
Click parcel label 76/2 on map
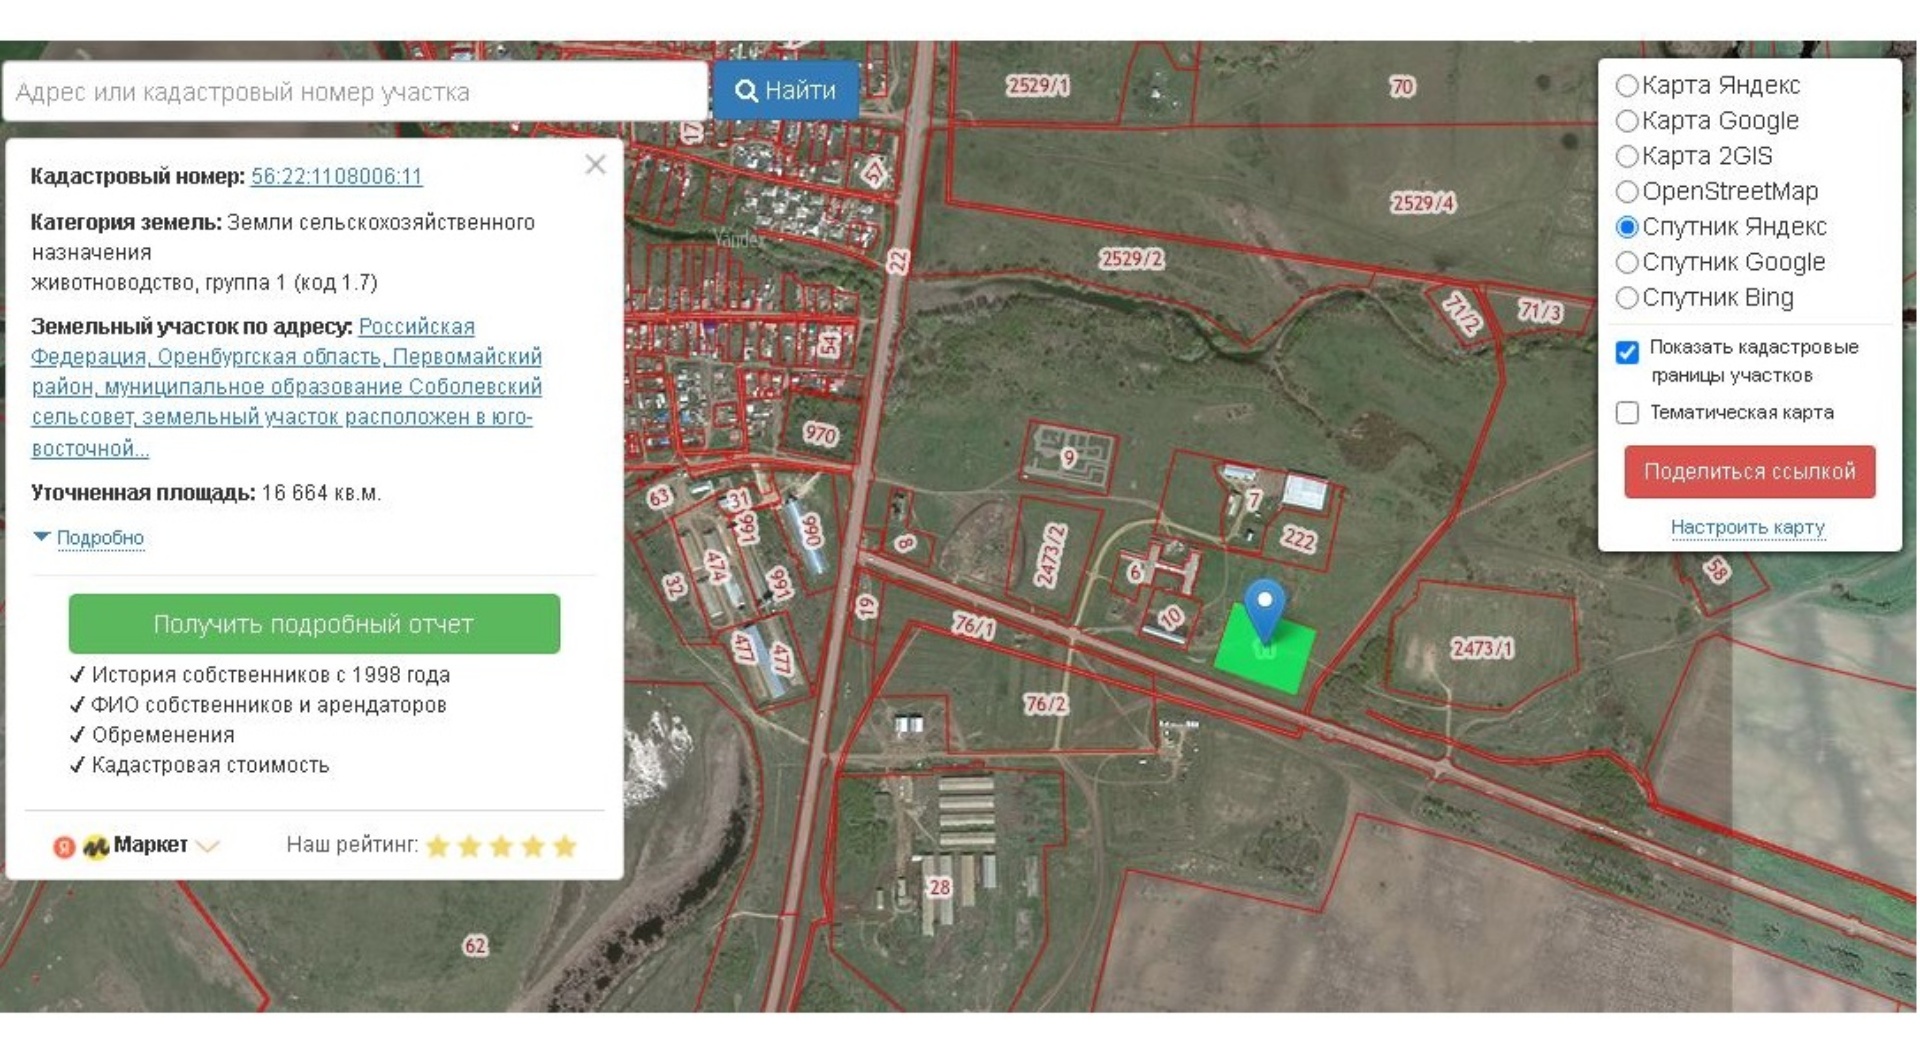[1046, 704]
